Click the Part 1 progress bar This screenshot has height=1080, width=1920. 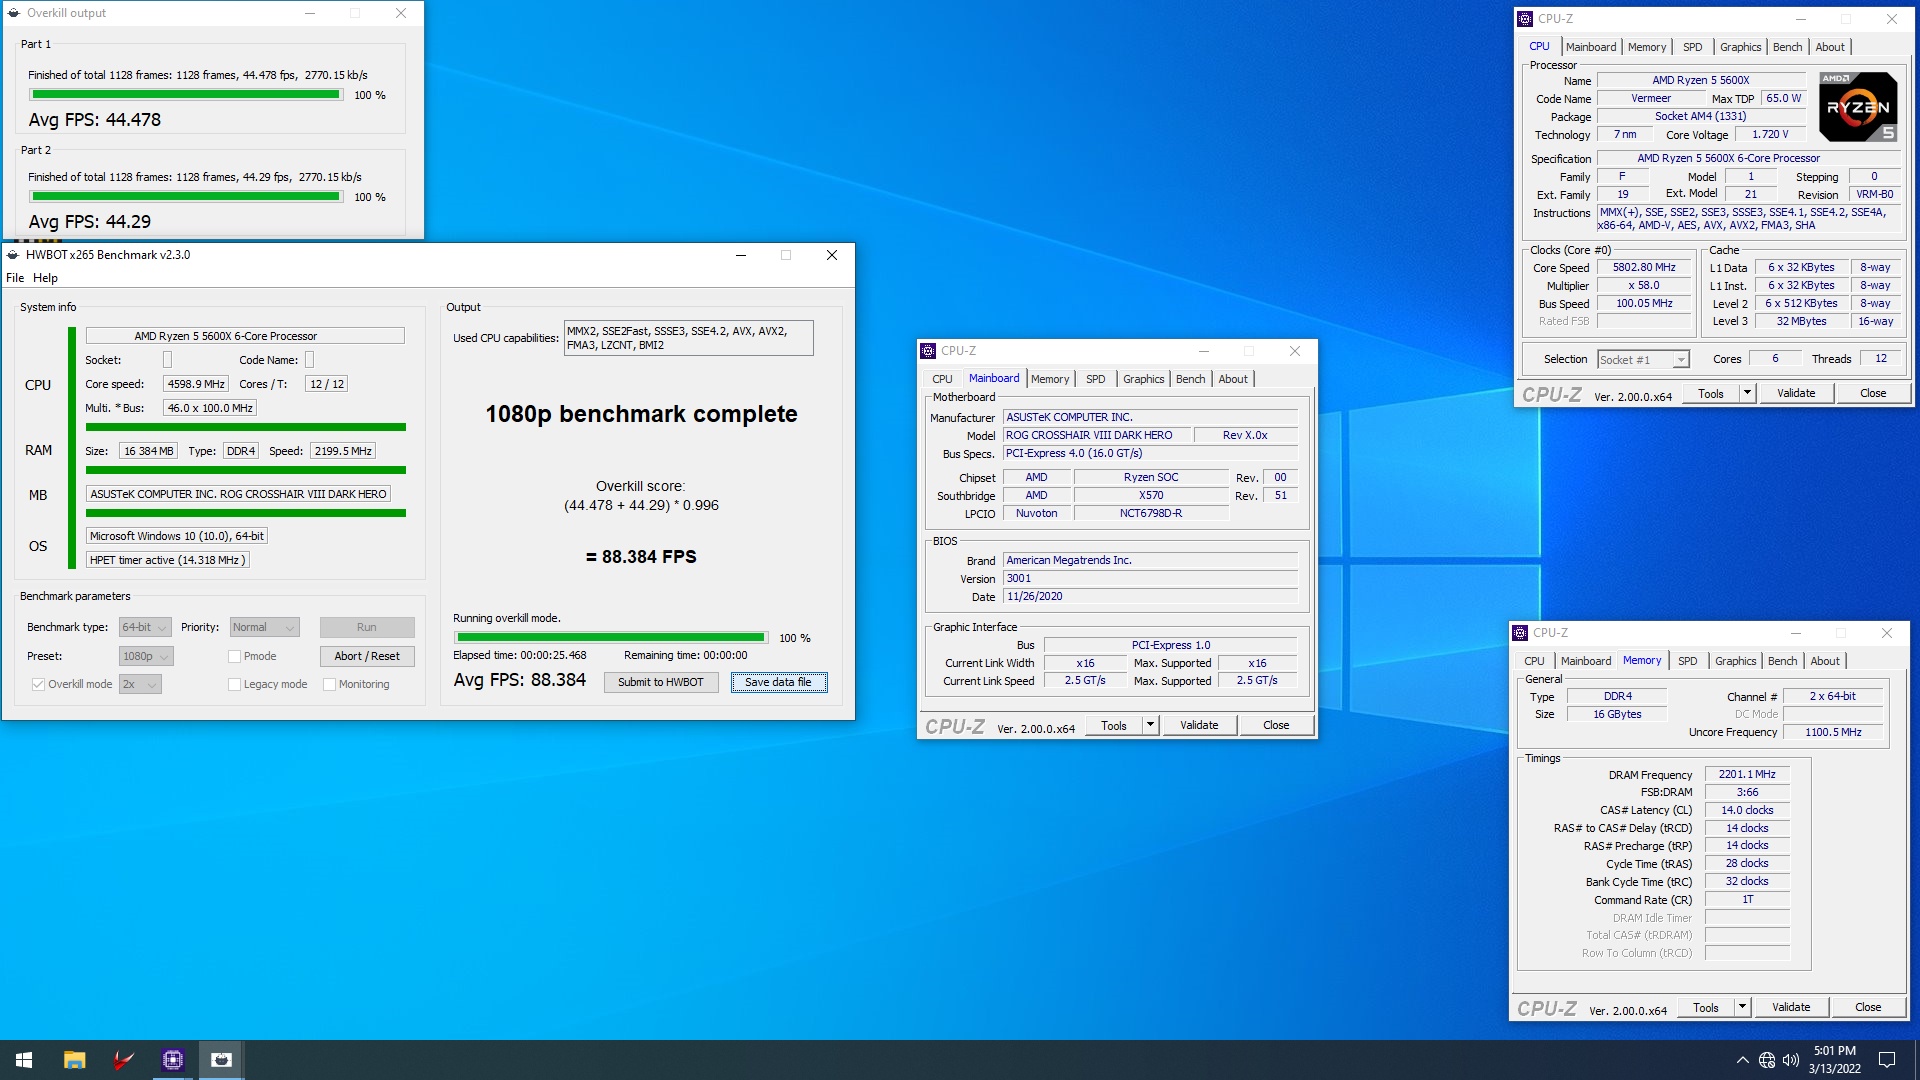(x=186, y=95)
